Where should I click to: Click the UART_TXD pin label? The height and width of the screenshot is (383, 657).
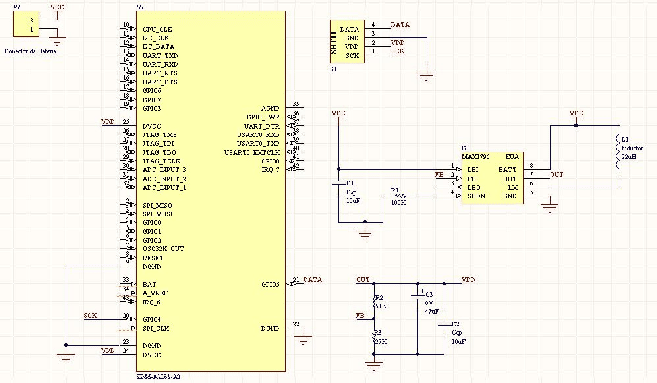[x=160, y=56]
